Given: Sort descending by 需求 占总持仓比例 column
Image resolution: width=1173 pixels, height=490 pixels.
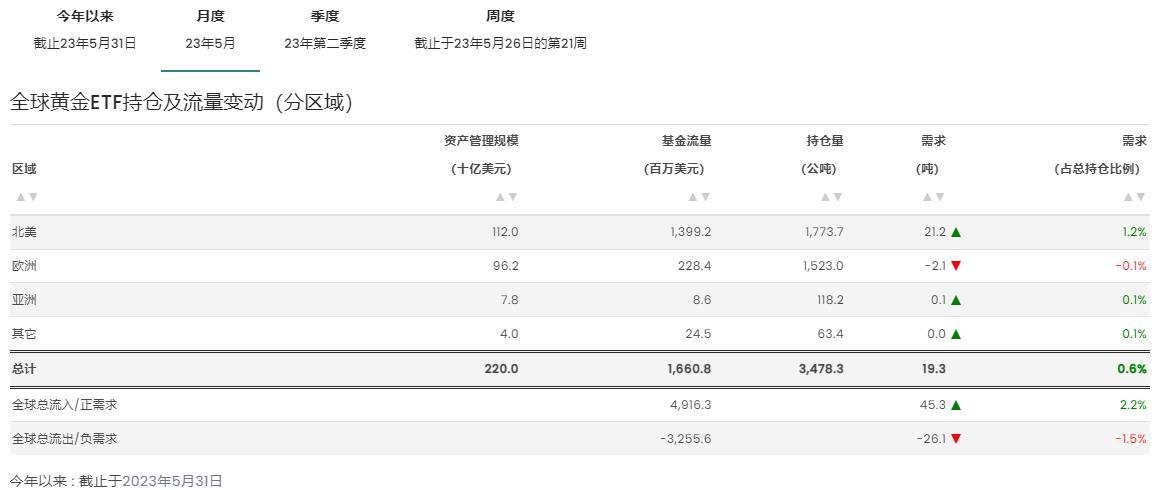Looking at the screenshot, I should 1141,197.
